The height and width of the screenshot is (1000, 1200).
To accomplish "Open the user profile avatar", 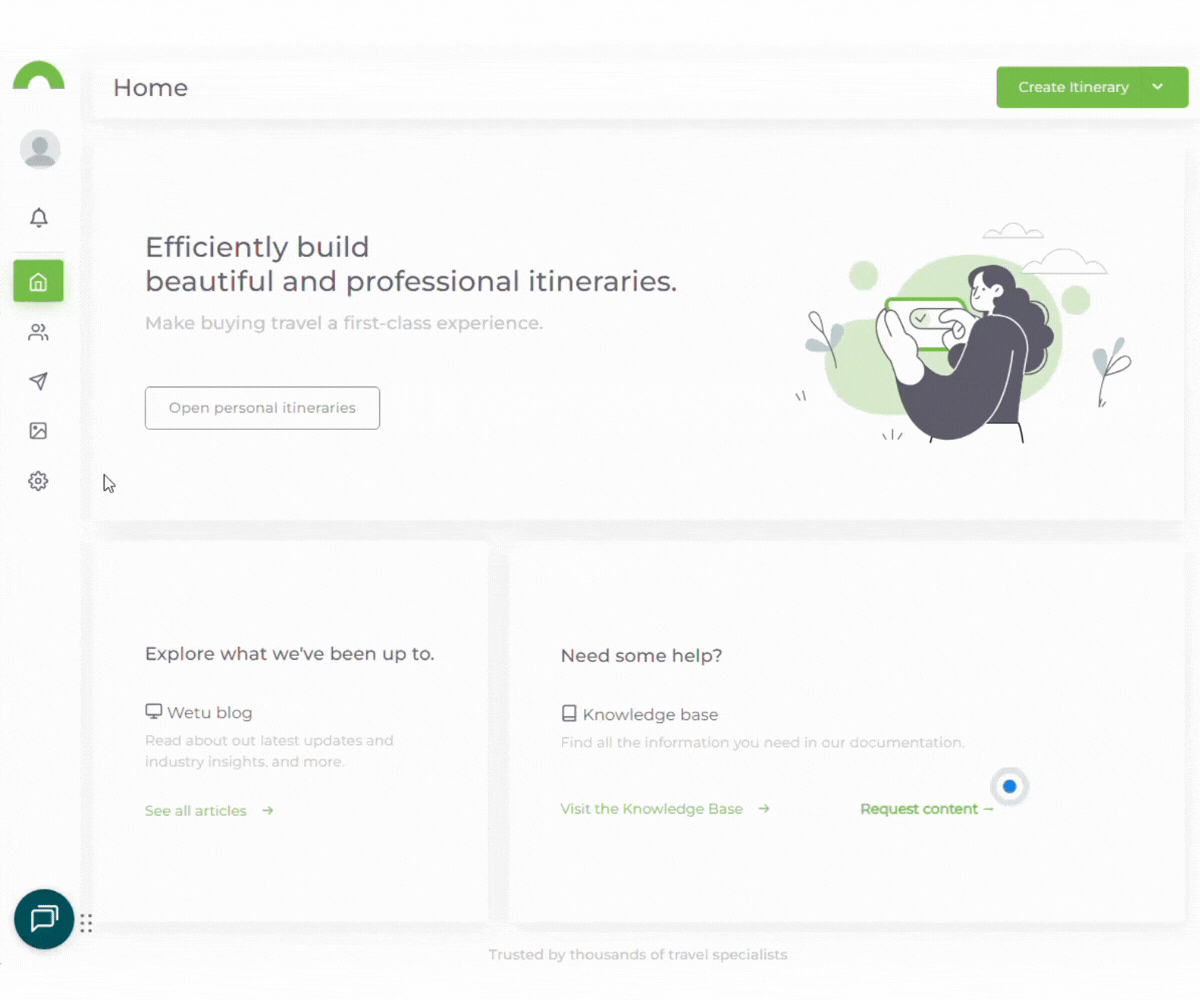I will coord(40,149).
